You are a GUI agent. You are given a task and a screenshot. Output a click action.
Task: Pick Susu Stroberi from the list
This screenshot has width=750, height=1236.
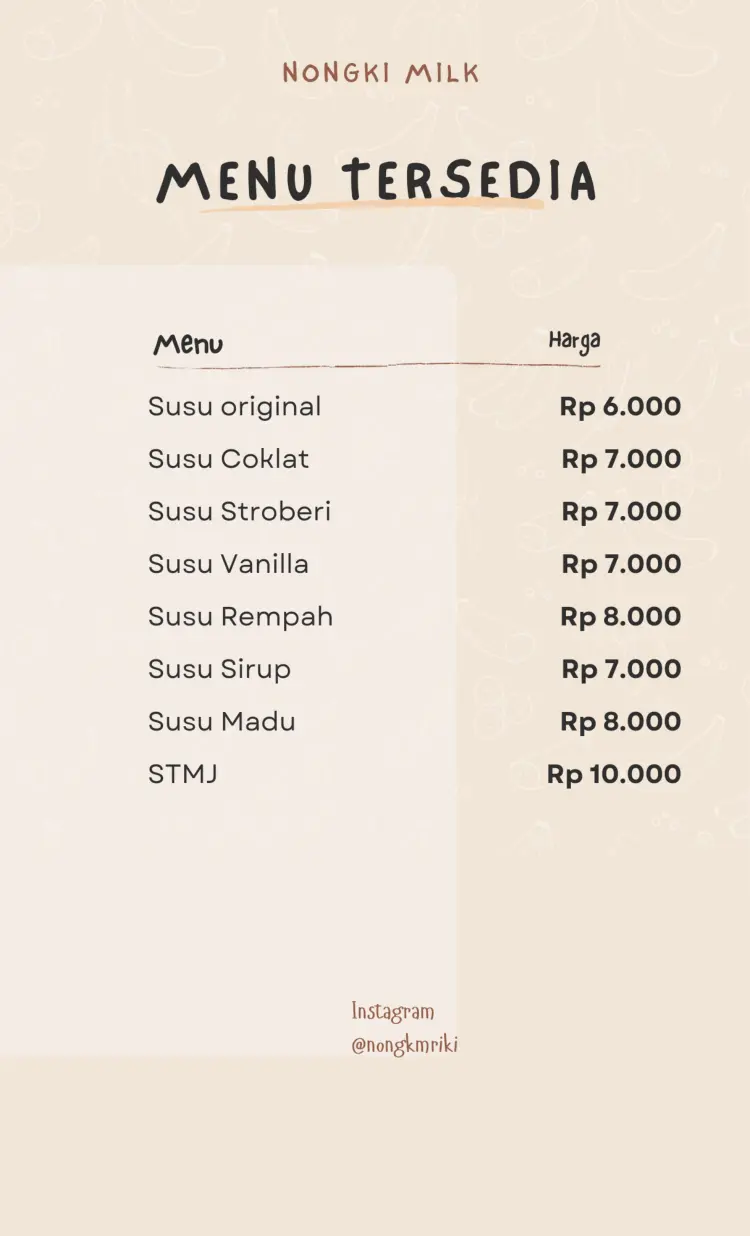[239, 512]
